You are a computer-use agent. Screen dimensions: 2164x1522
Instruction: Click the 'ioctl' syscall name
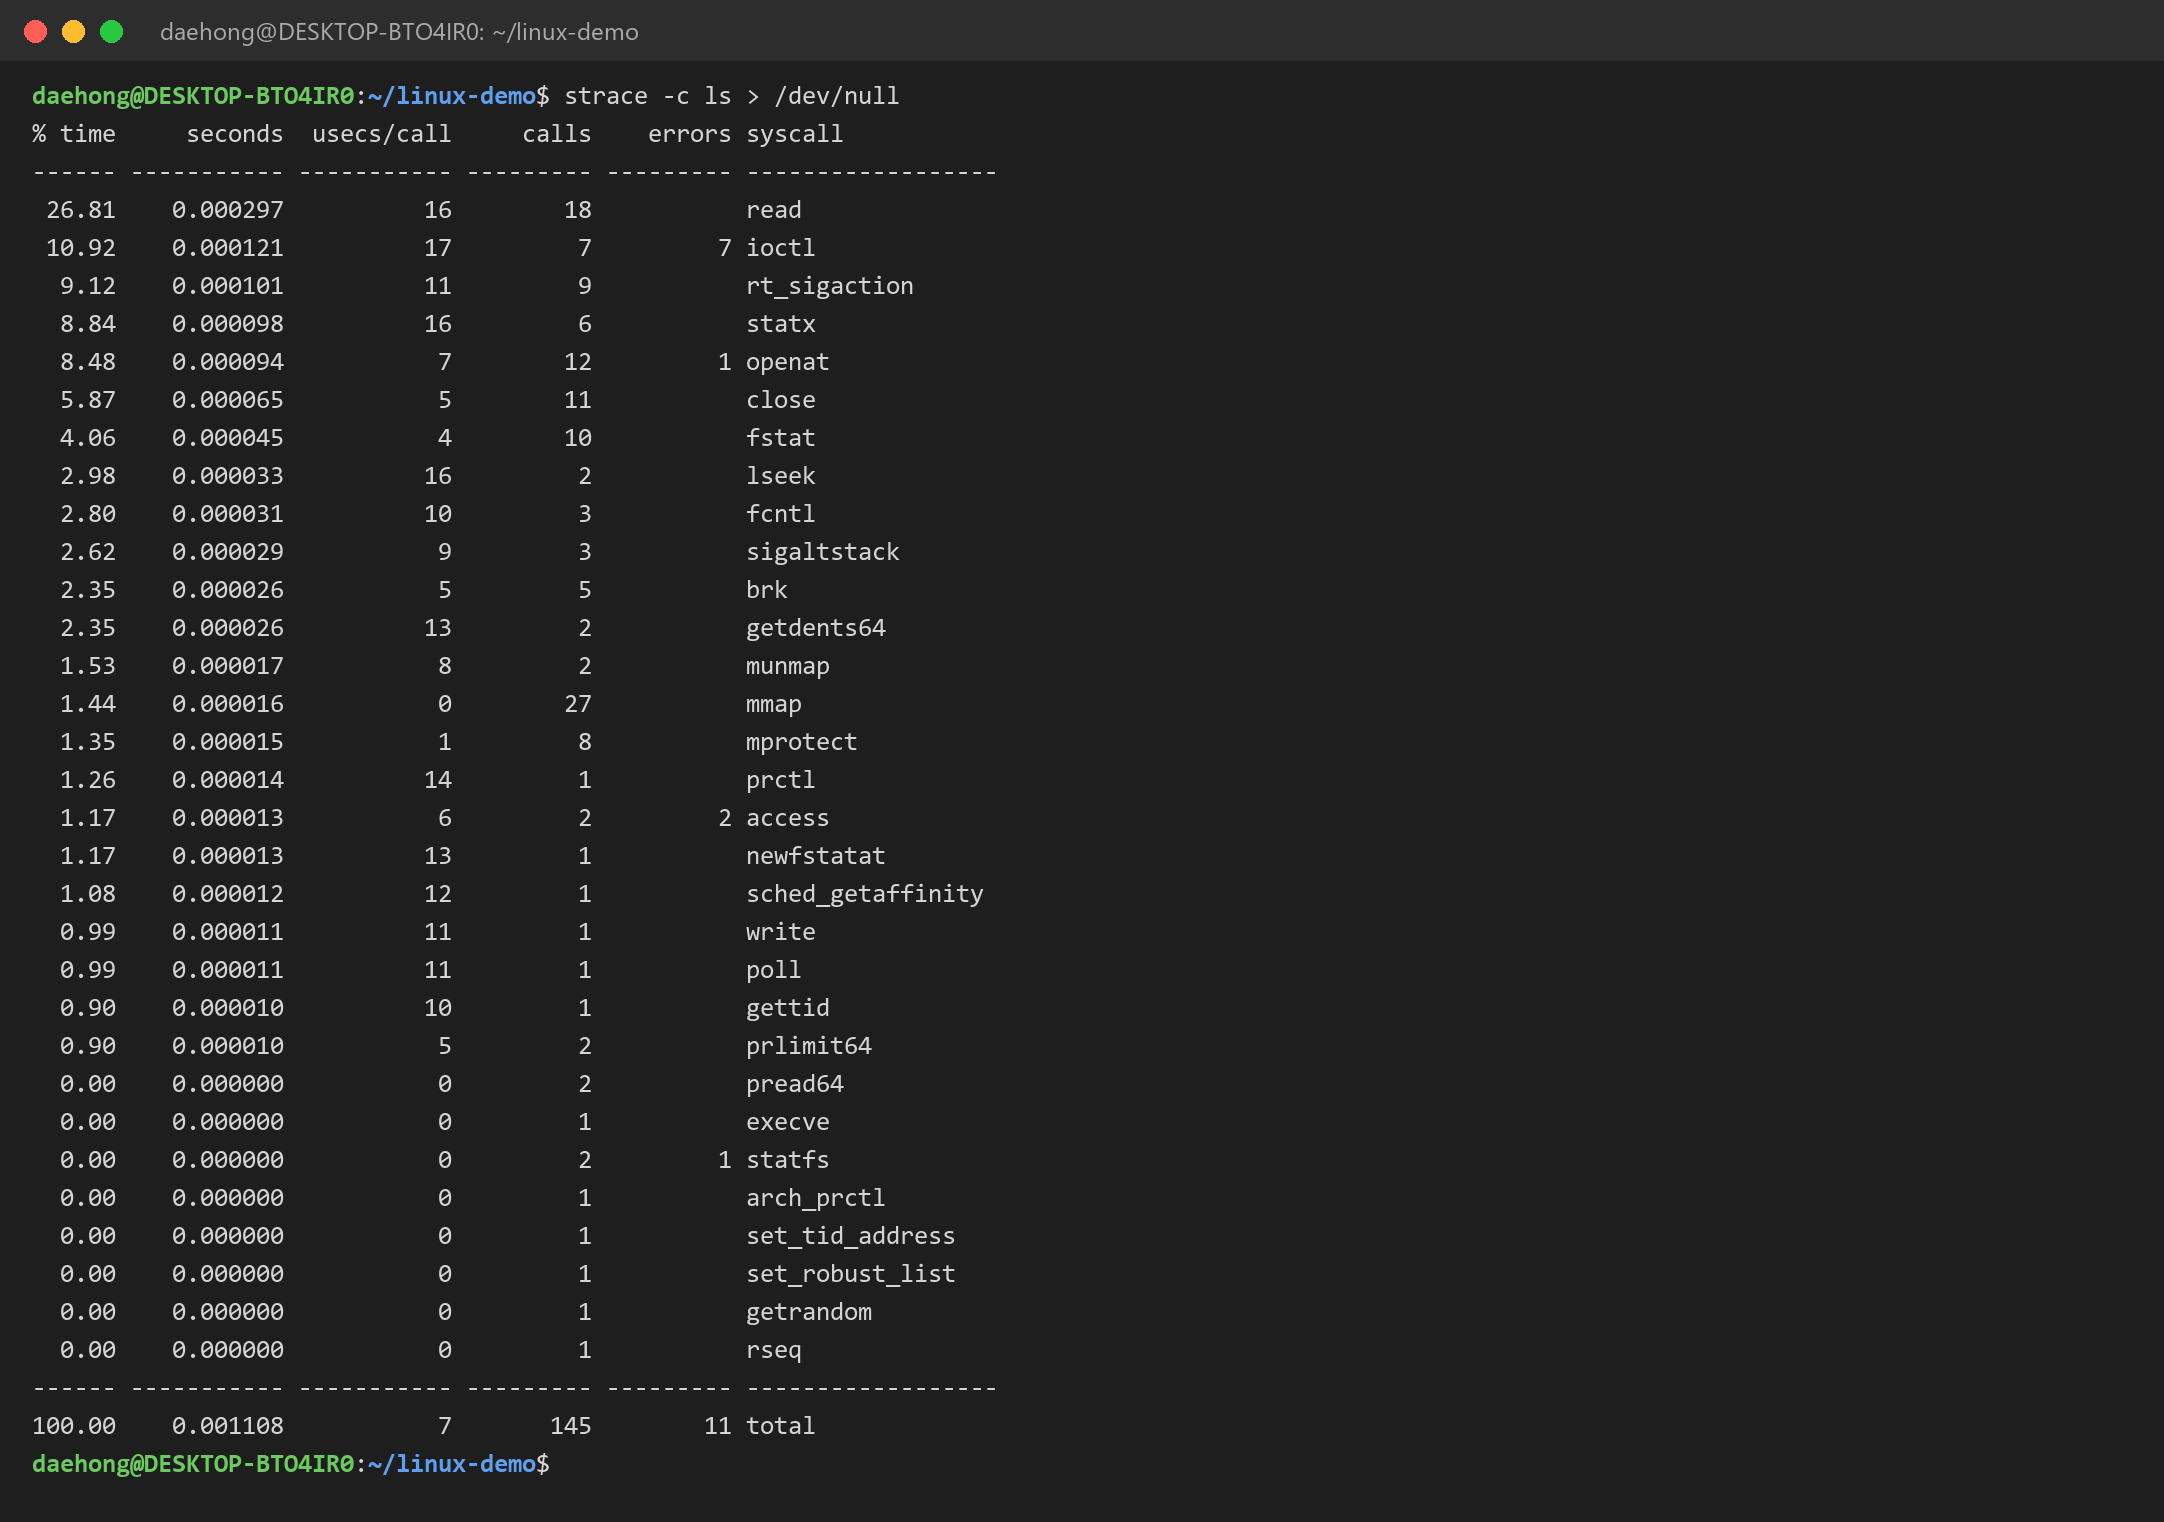coord(781,248)
